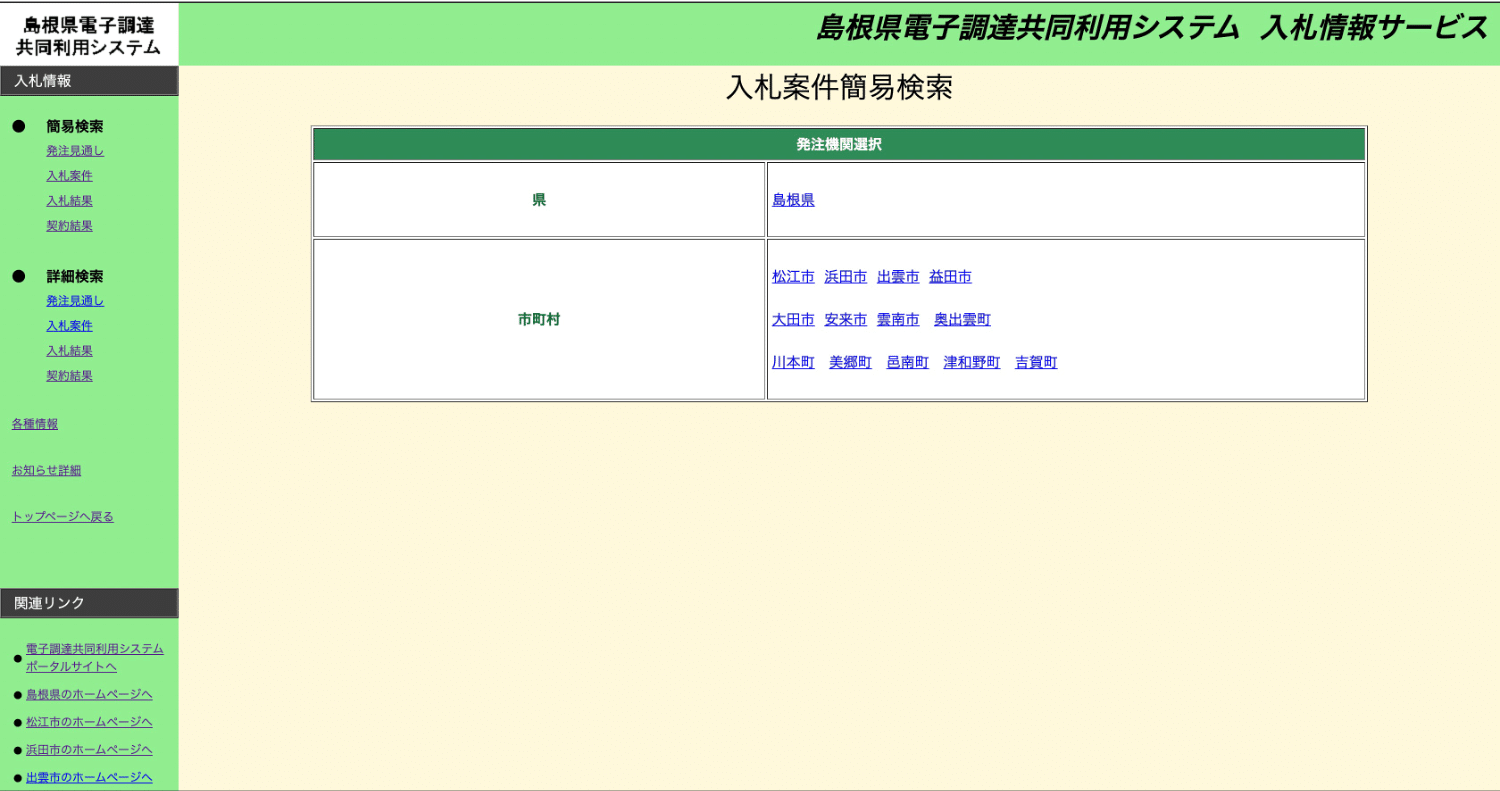Open the 島根県 link in the 県 row
This screenshot has height=791, width=1500.
[x=793, y=200]
